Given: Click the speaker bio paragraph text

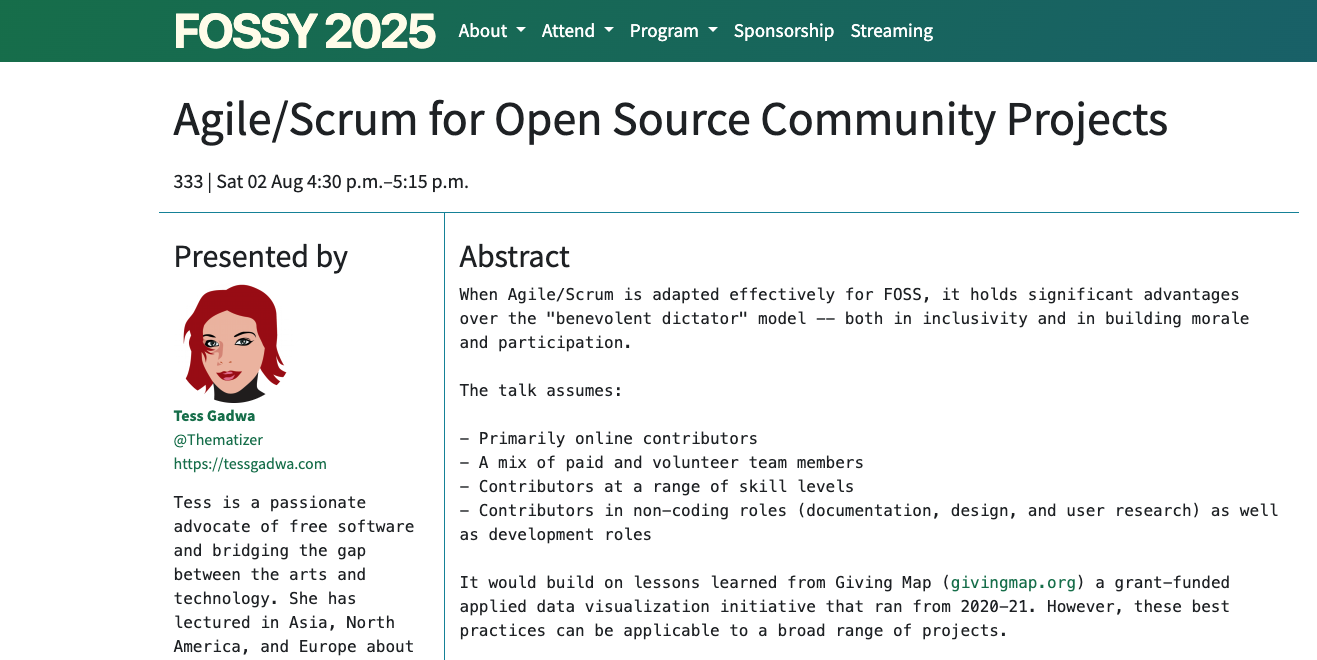Looking at the screenshot, I should click(294, 575).
